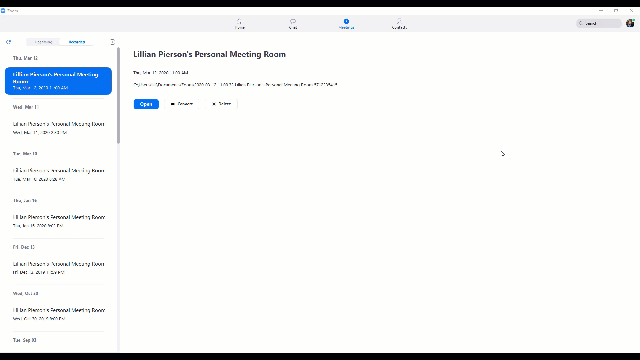
Task: Click the icon right of Recorded tab
Action: tap(113, 42)
